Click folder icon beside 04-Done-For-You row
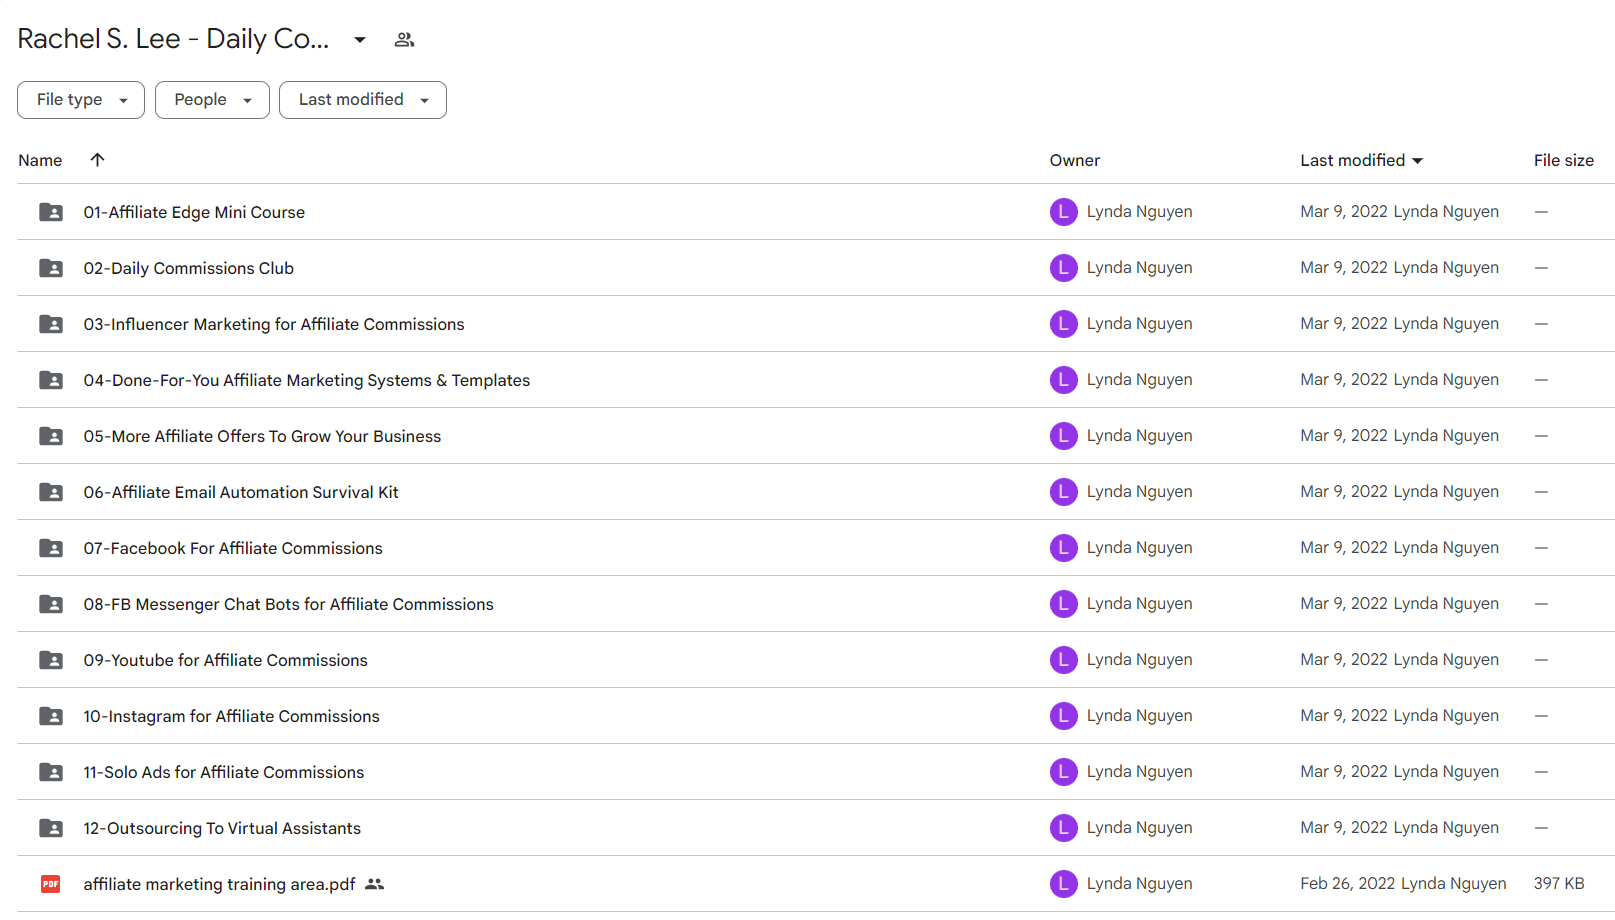1615x920 pixels. pyautogui.click(x=51, y=380)
